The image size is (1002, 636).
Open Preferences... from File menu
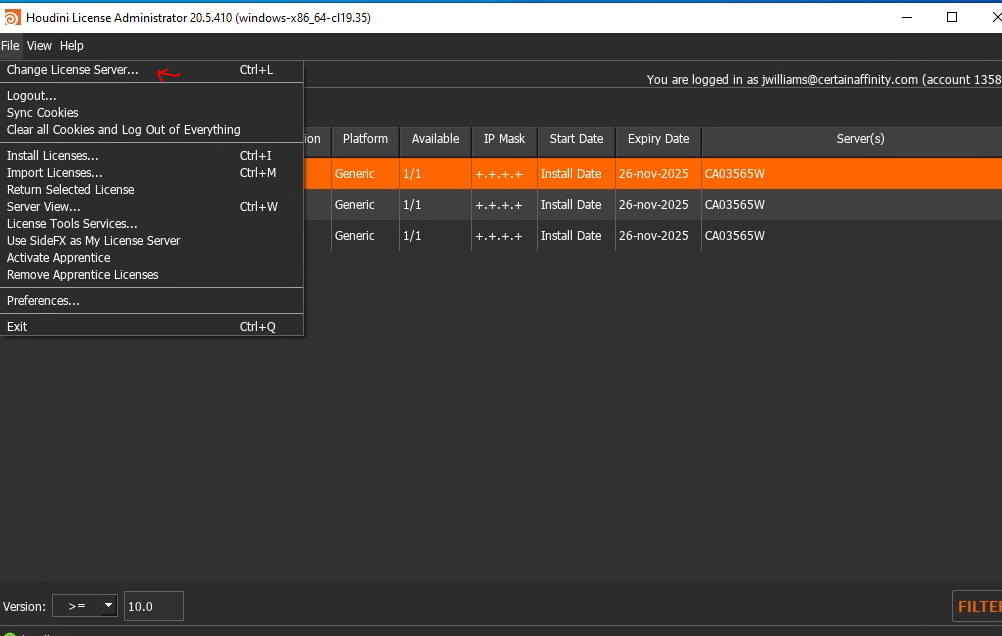point(151,300)
